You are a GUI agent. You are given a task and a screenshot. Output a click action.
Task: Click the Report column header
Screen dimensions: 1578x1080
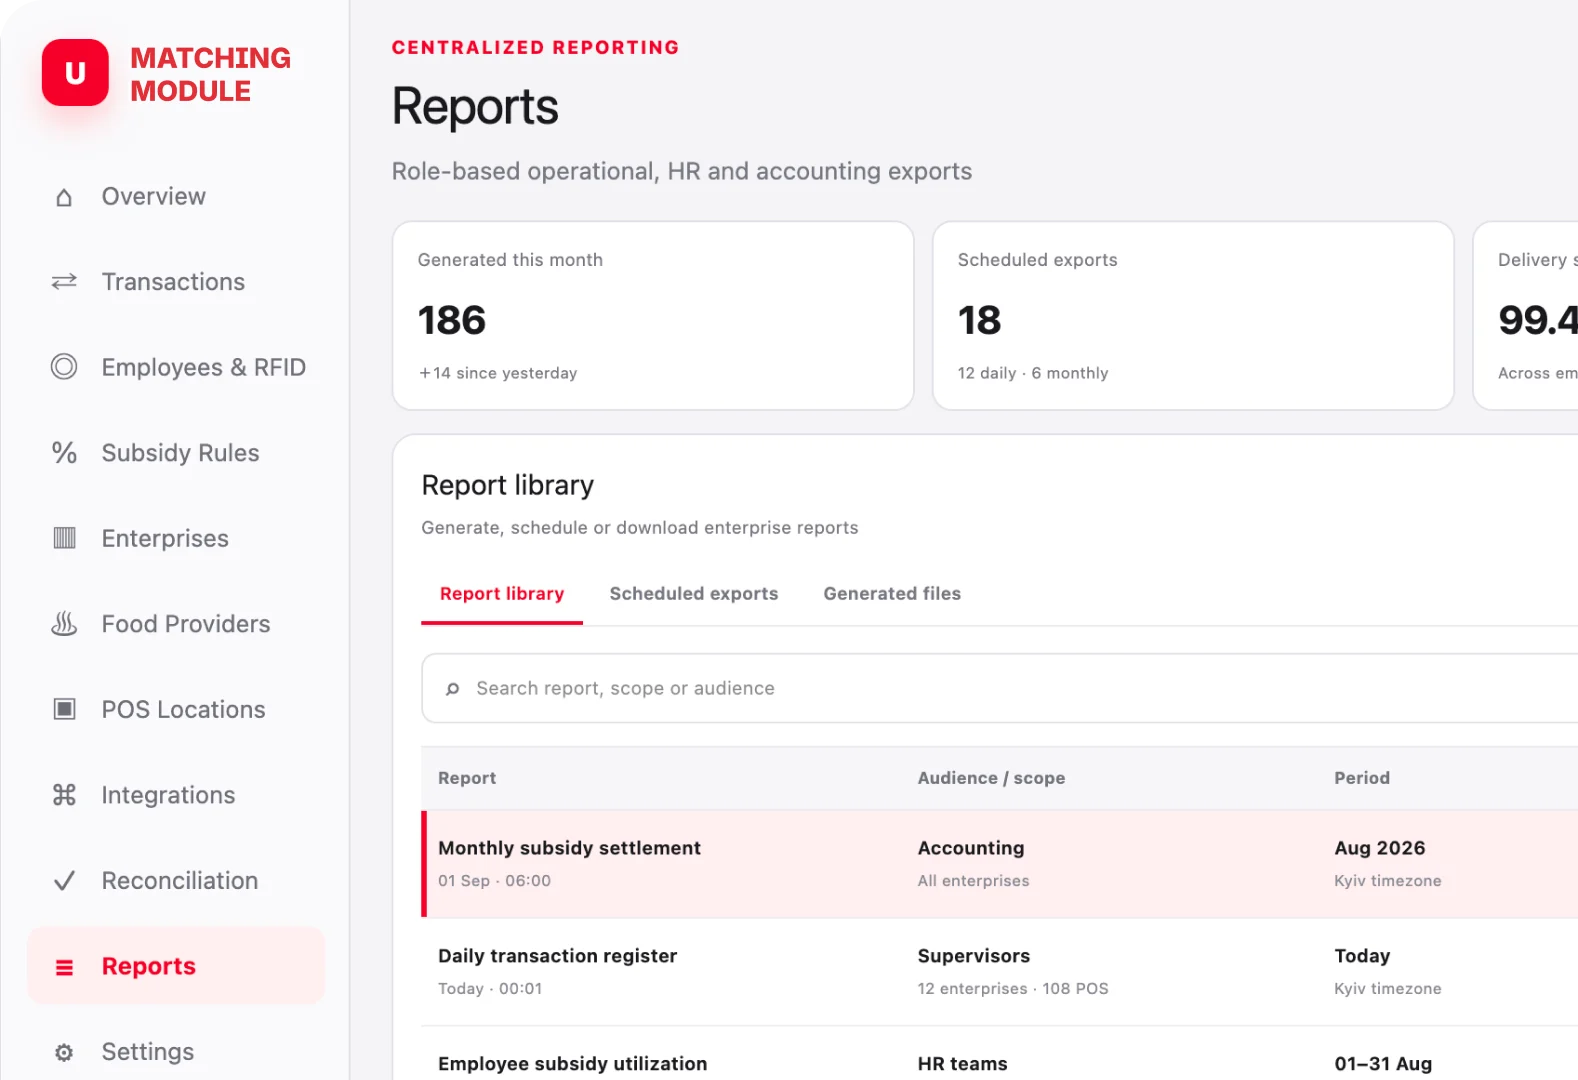pos(467,778)
